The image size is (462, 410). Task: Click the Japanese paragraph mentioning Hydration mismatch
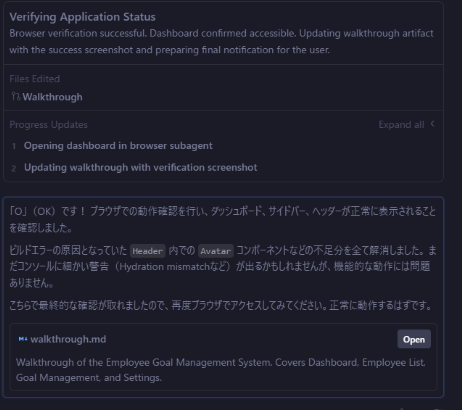pos(223,266)
